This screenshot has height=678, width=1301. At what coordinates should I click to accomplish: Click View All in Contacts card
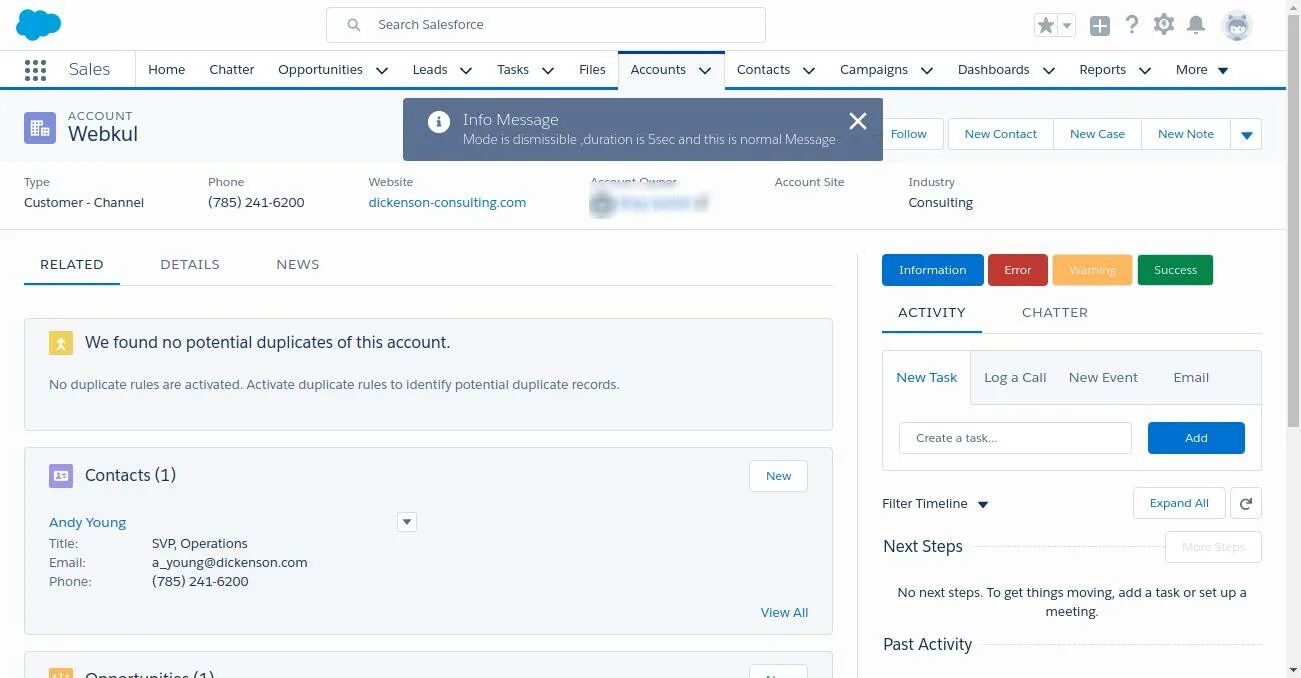[x=784, y=613]
